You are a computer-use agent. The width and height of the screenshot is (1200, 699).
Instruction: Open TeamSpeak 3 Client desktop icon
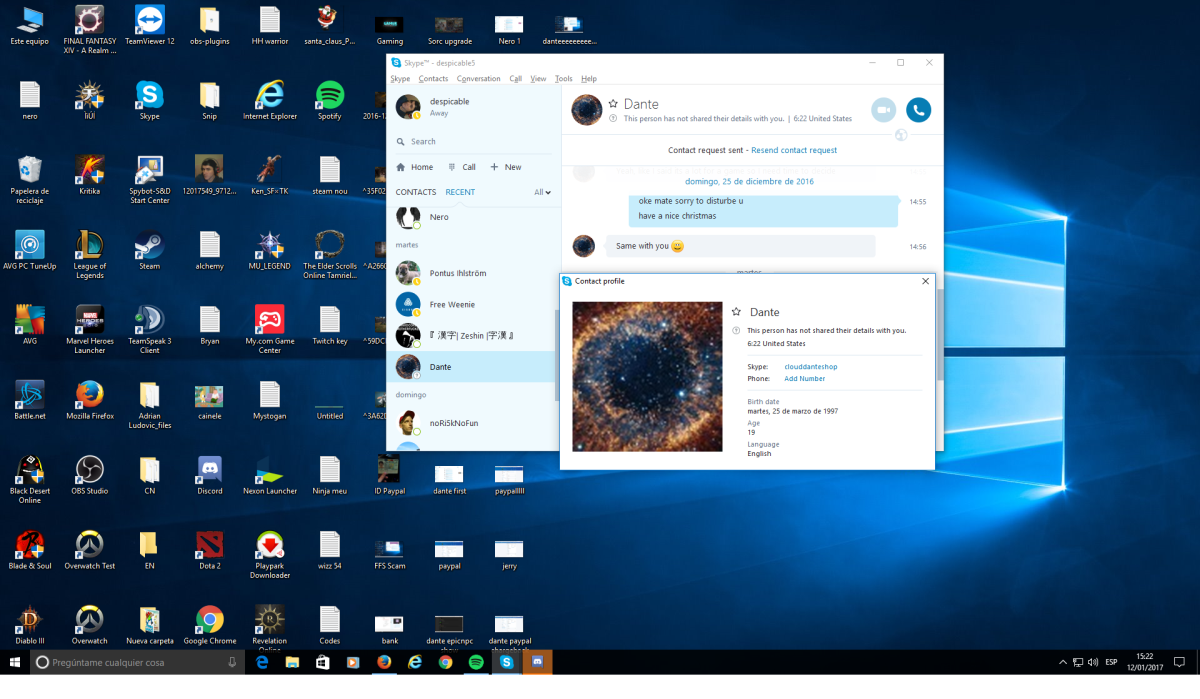(x=150, y=329)
